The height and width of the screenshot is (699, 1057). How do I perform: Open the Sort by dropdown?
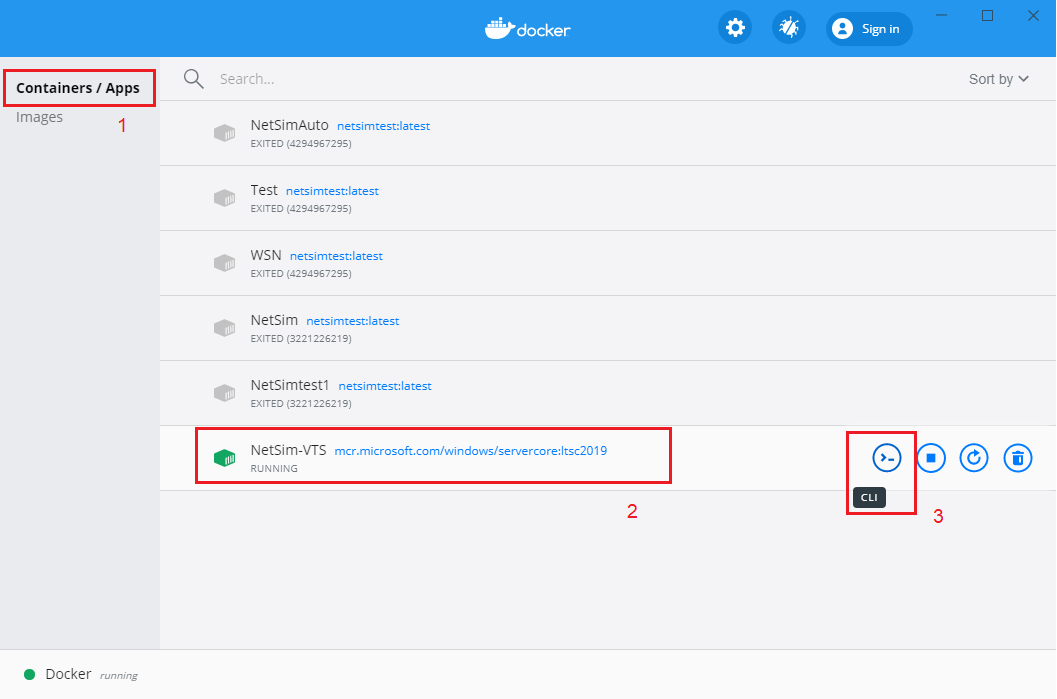tap(999, 79)
